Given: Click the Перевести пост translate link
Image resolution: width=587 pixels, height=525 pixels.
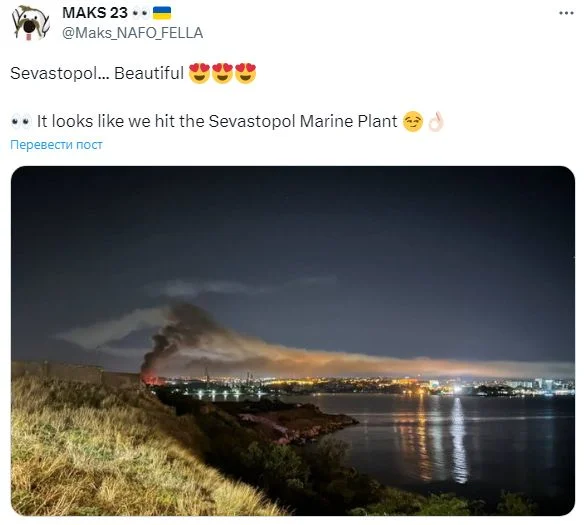Looking at the screenshot, I should [56, 145].
